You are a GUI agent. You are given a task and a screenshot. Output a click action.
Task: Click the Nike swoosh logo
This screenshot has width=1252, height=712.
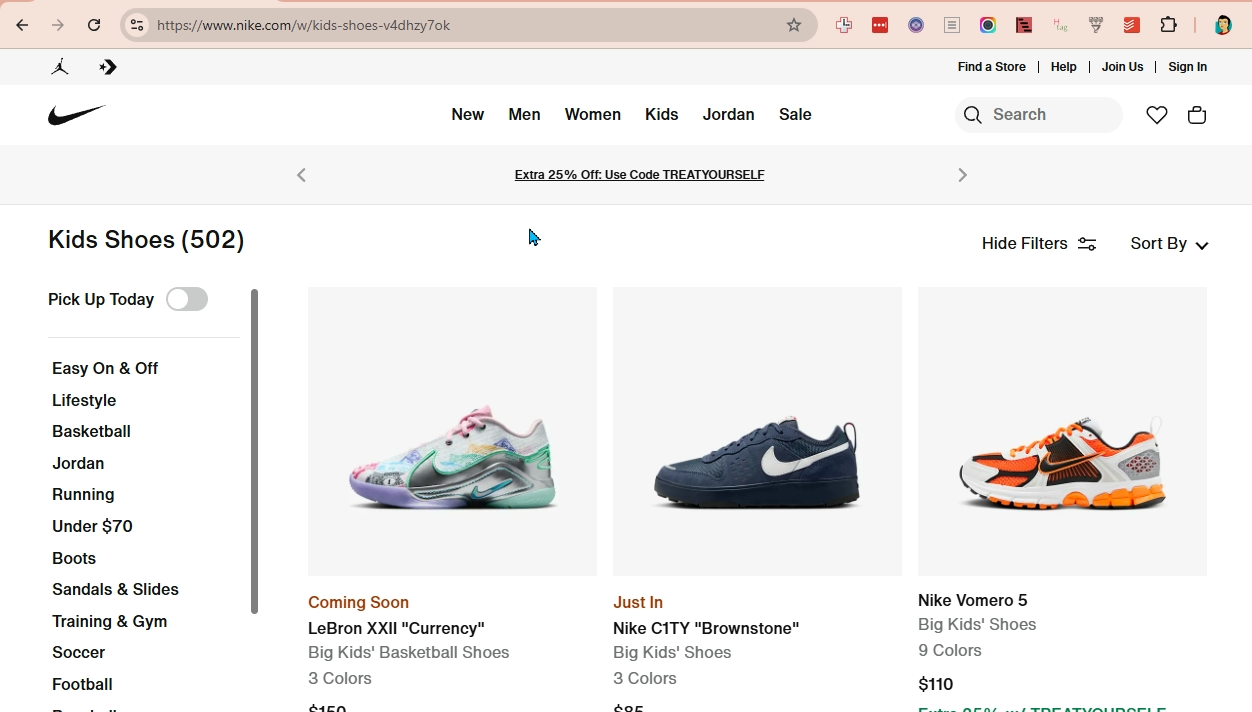tap(77, 115)
